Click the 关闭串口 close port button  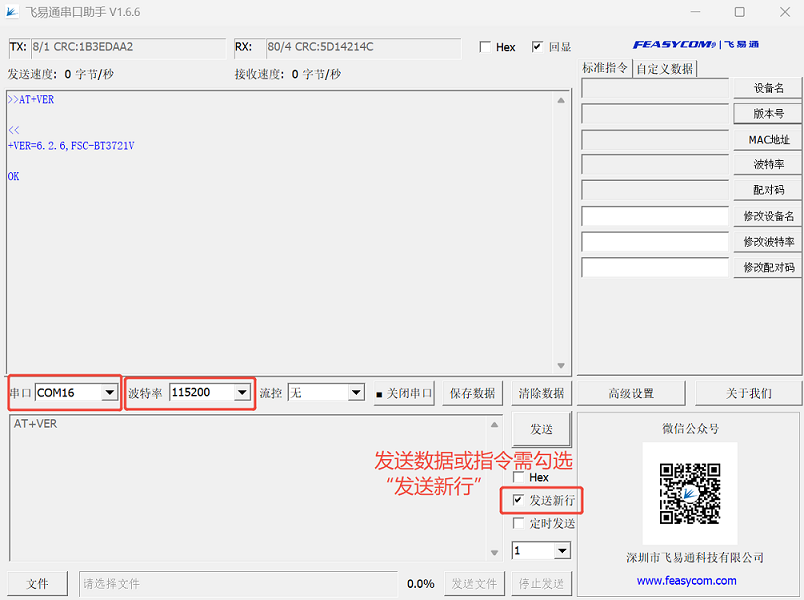pos(404,393)
